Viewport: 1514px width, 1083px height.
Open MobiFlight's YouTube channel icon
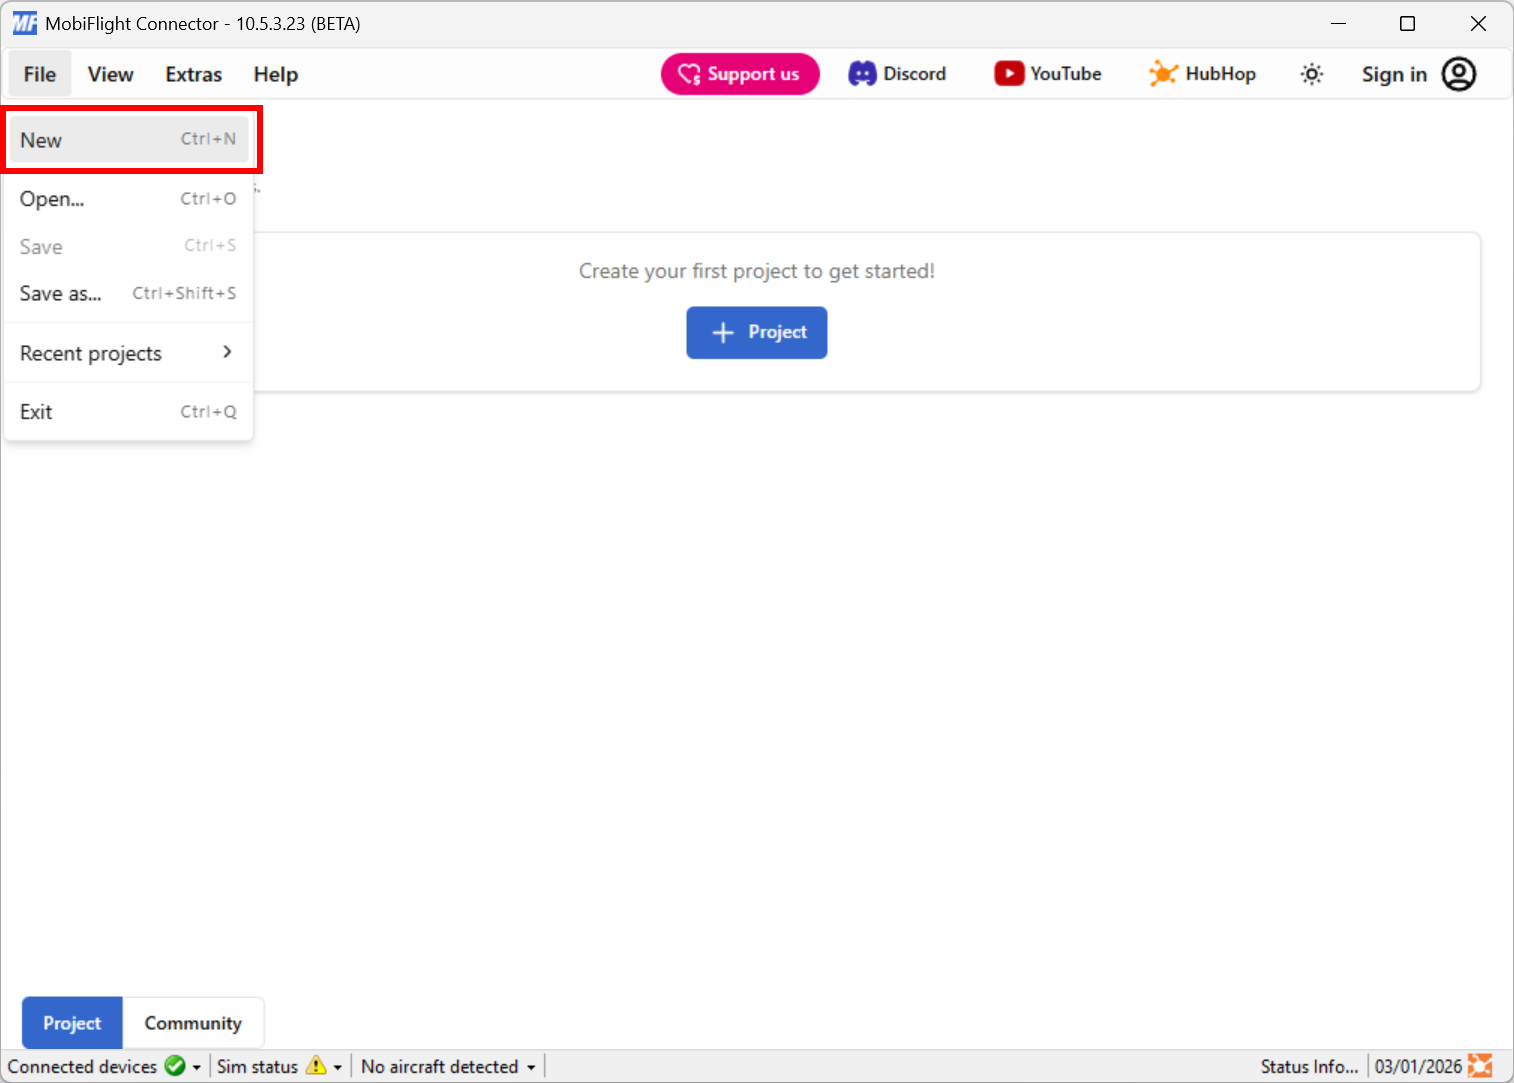point(1009,73)
